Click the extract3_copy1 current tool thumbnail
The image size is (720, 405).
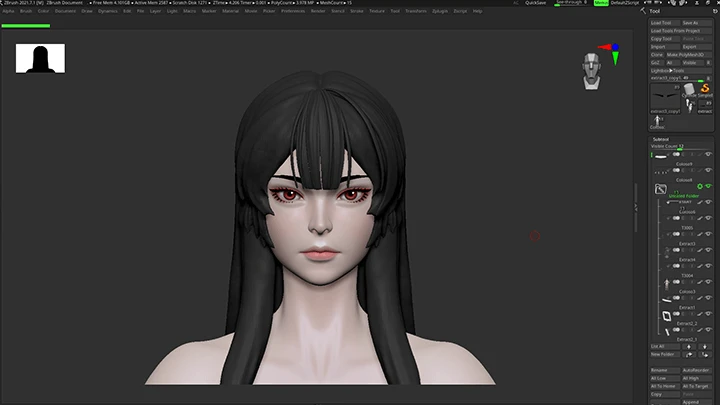pyautogui.click(x=665, y=98)
